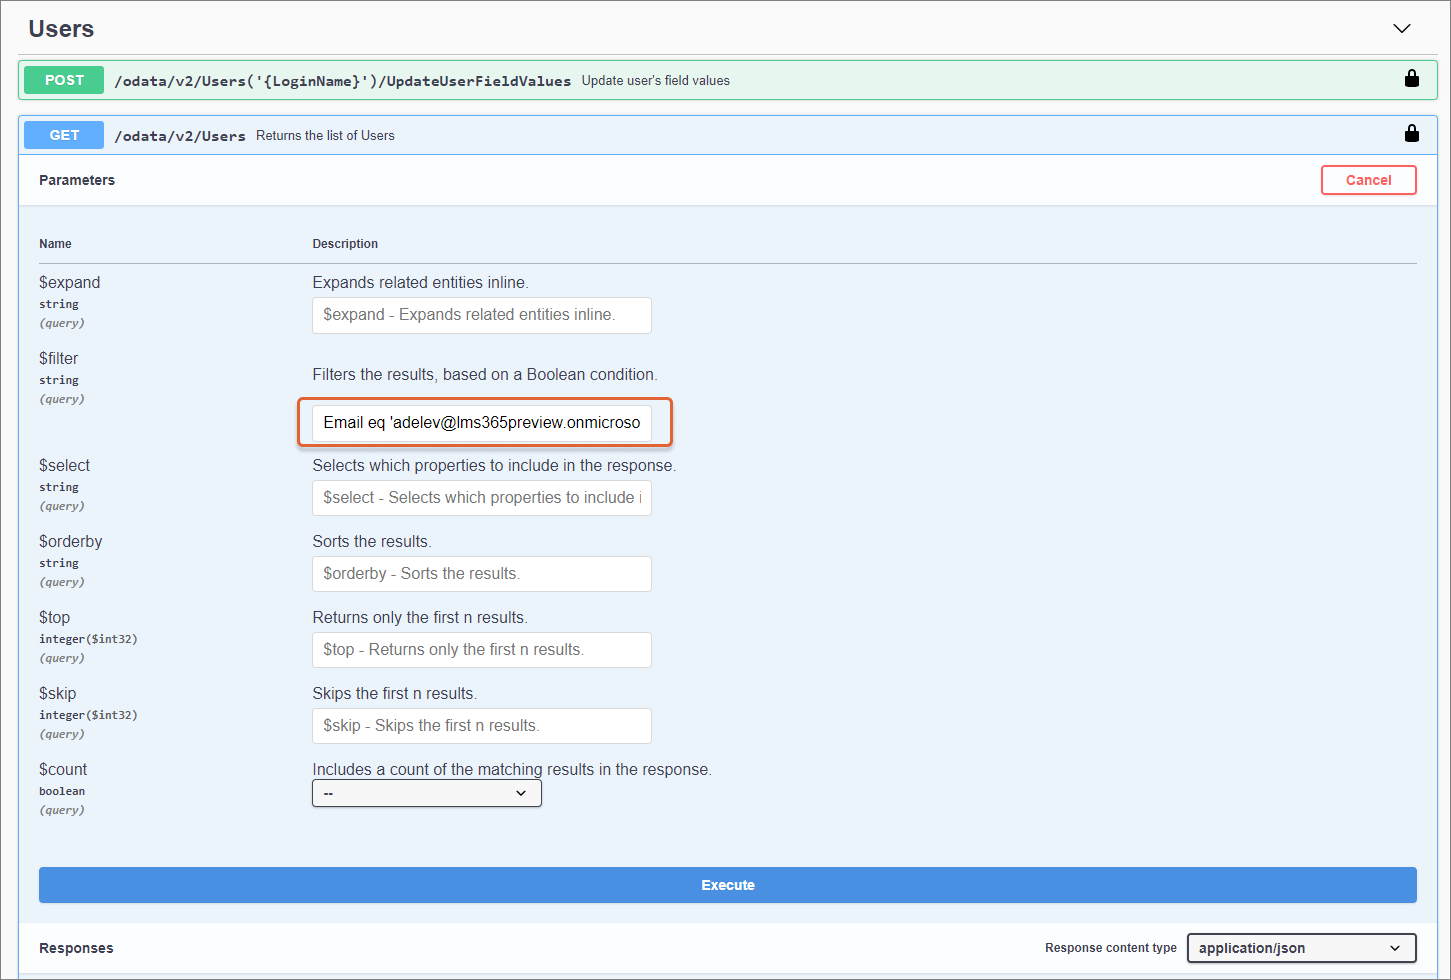Click the $orderby sort input field
The image size is (1451, 980).
coord(481,574)
